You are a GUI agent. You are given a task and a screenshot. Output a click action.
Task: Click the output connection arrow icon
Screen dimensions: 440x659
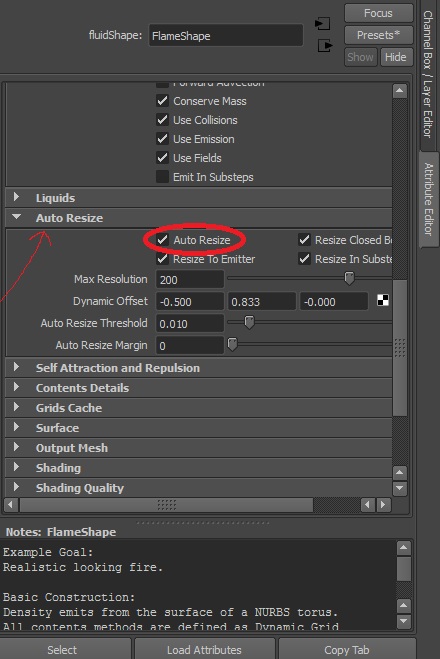[x=325, y=45]
